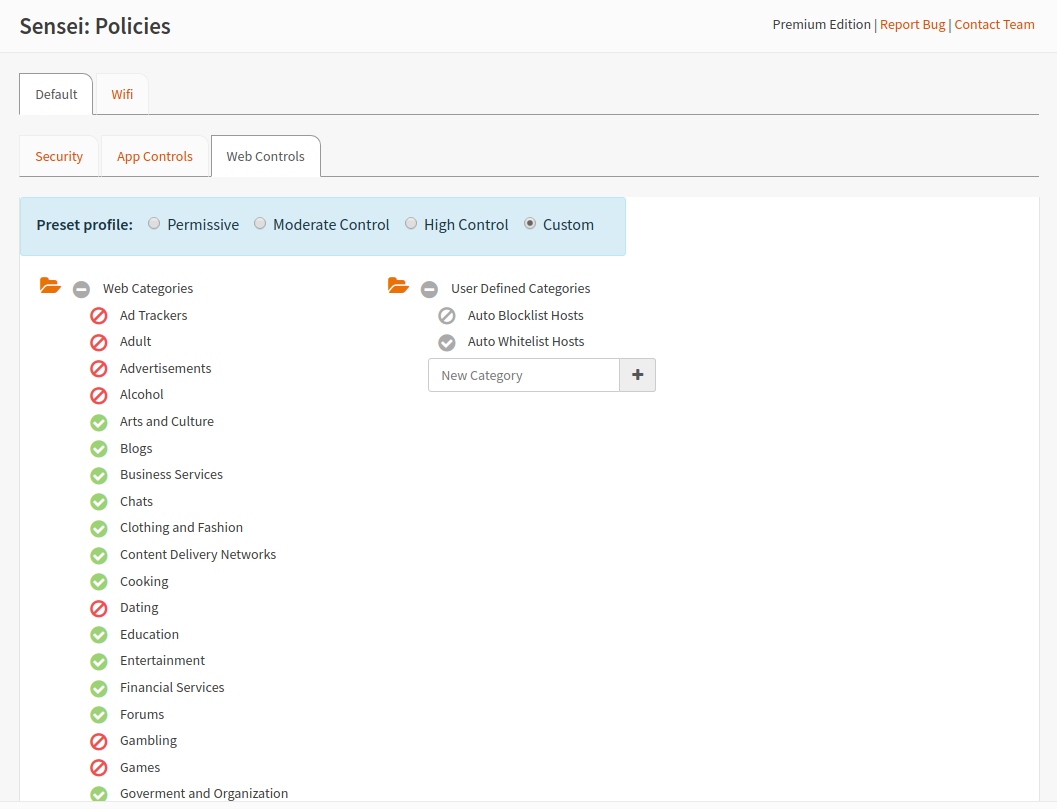Click the Ad Trackers category label
Viewport: 1057px width, 809px height.
click(153, 316)
